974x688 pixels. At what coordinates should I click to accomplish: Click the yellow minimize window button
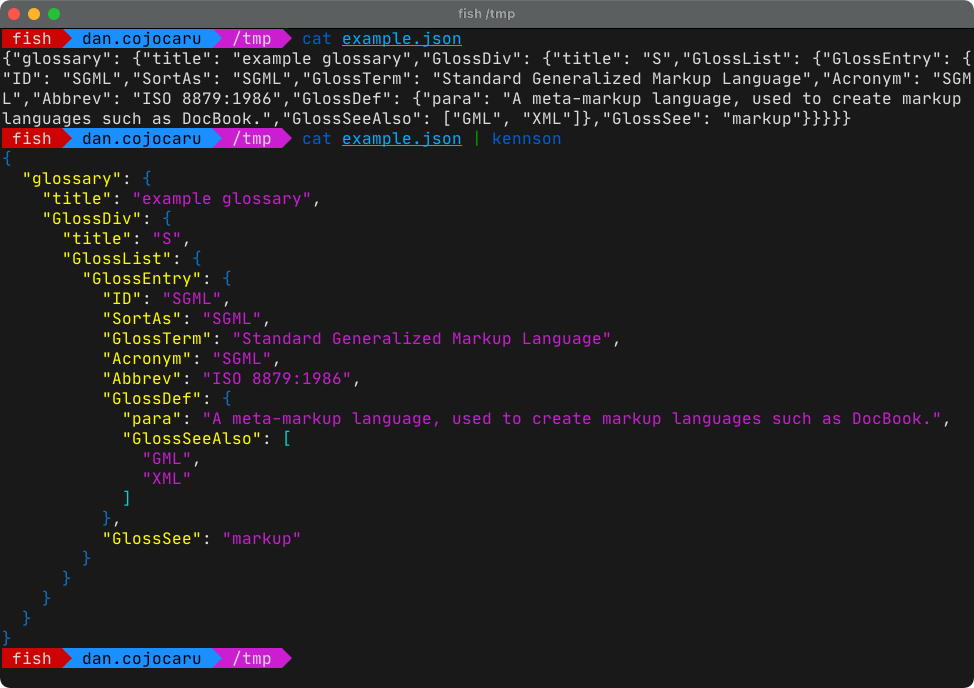pyautogui.click(x=34, y=14)
